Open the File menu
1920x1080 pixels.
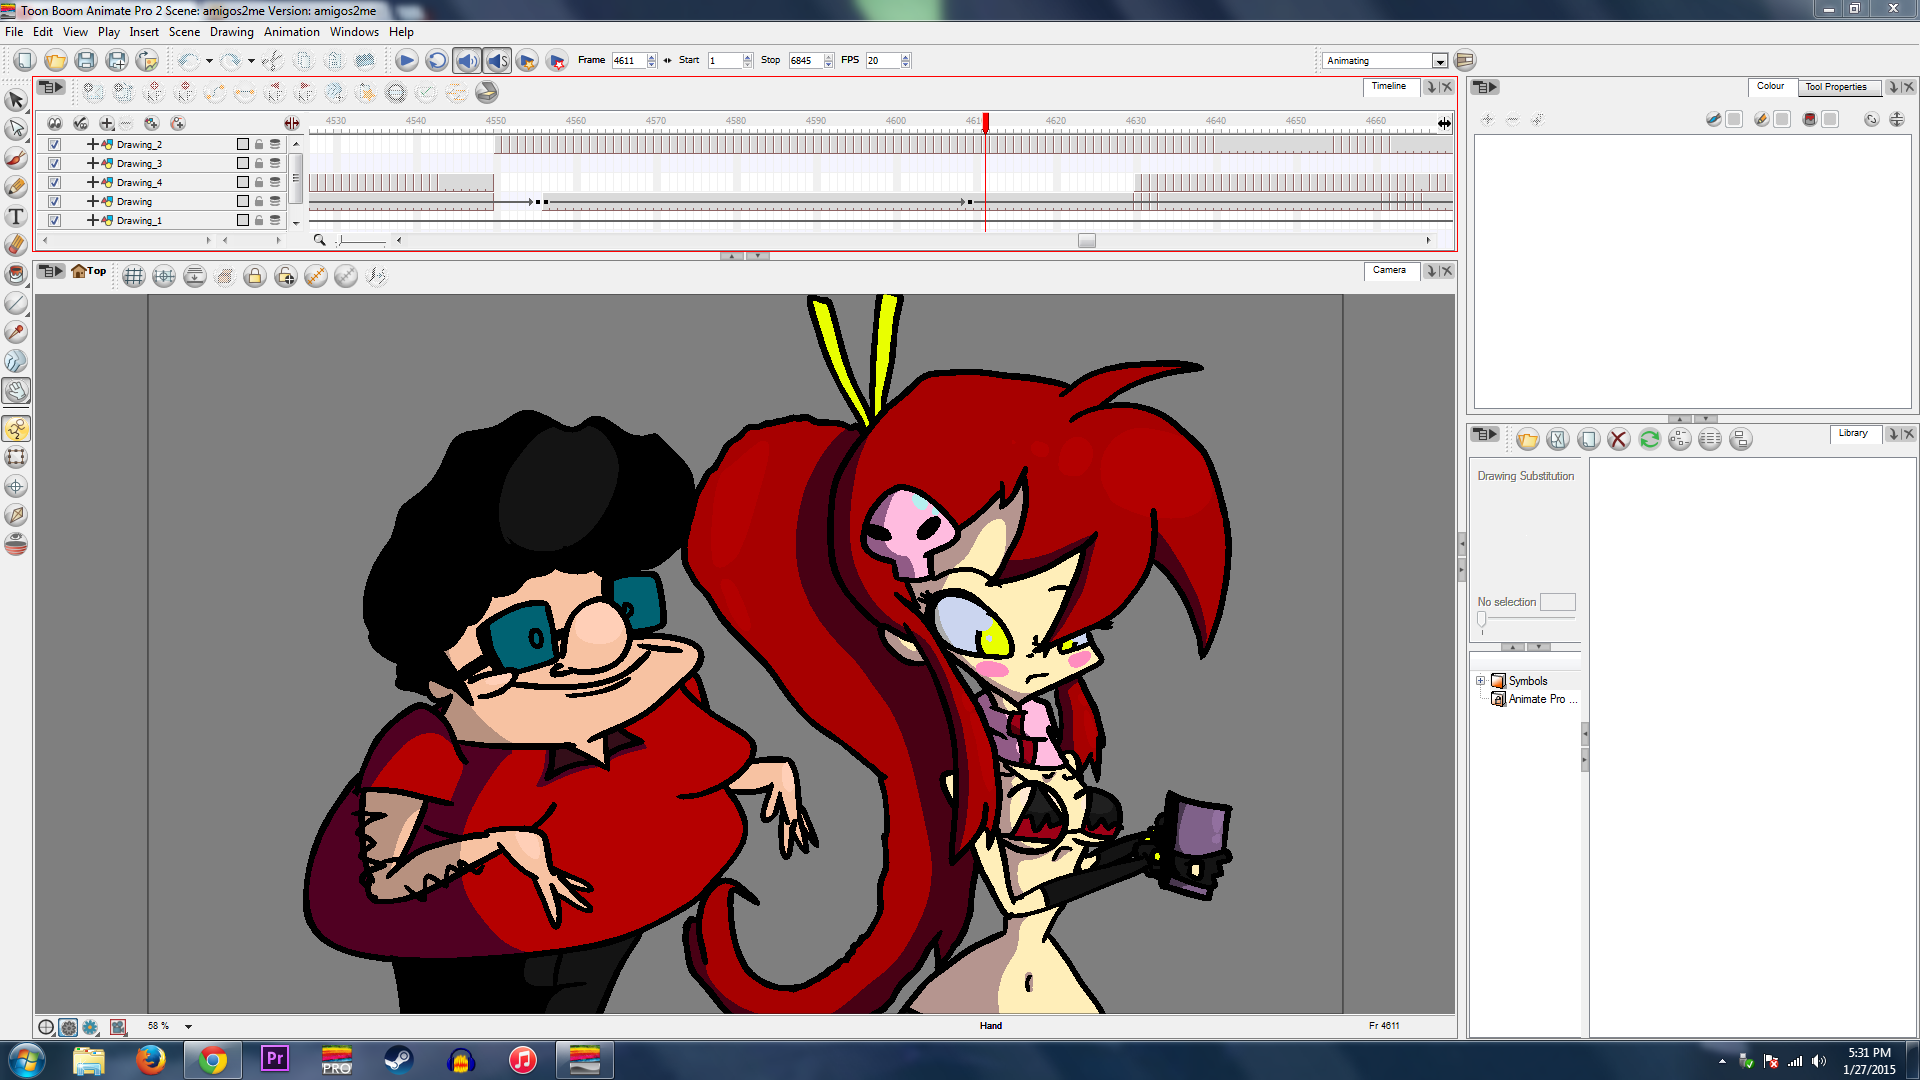14,32
